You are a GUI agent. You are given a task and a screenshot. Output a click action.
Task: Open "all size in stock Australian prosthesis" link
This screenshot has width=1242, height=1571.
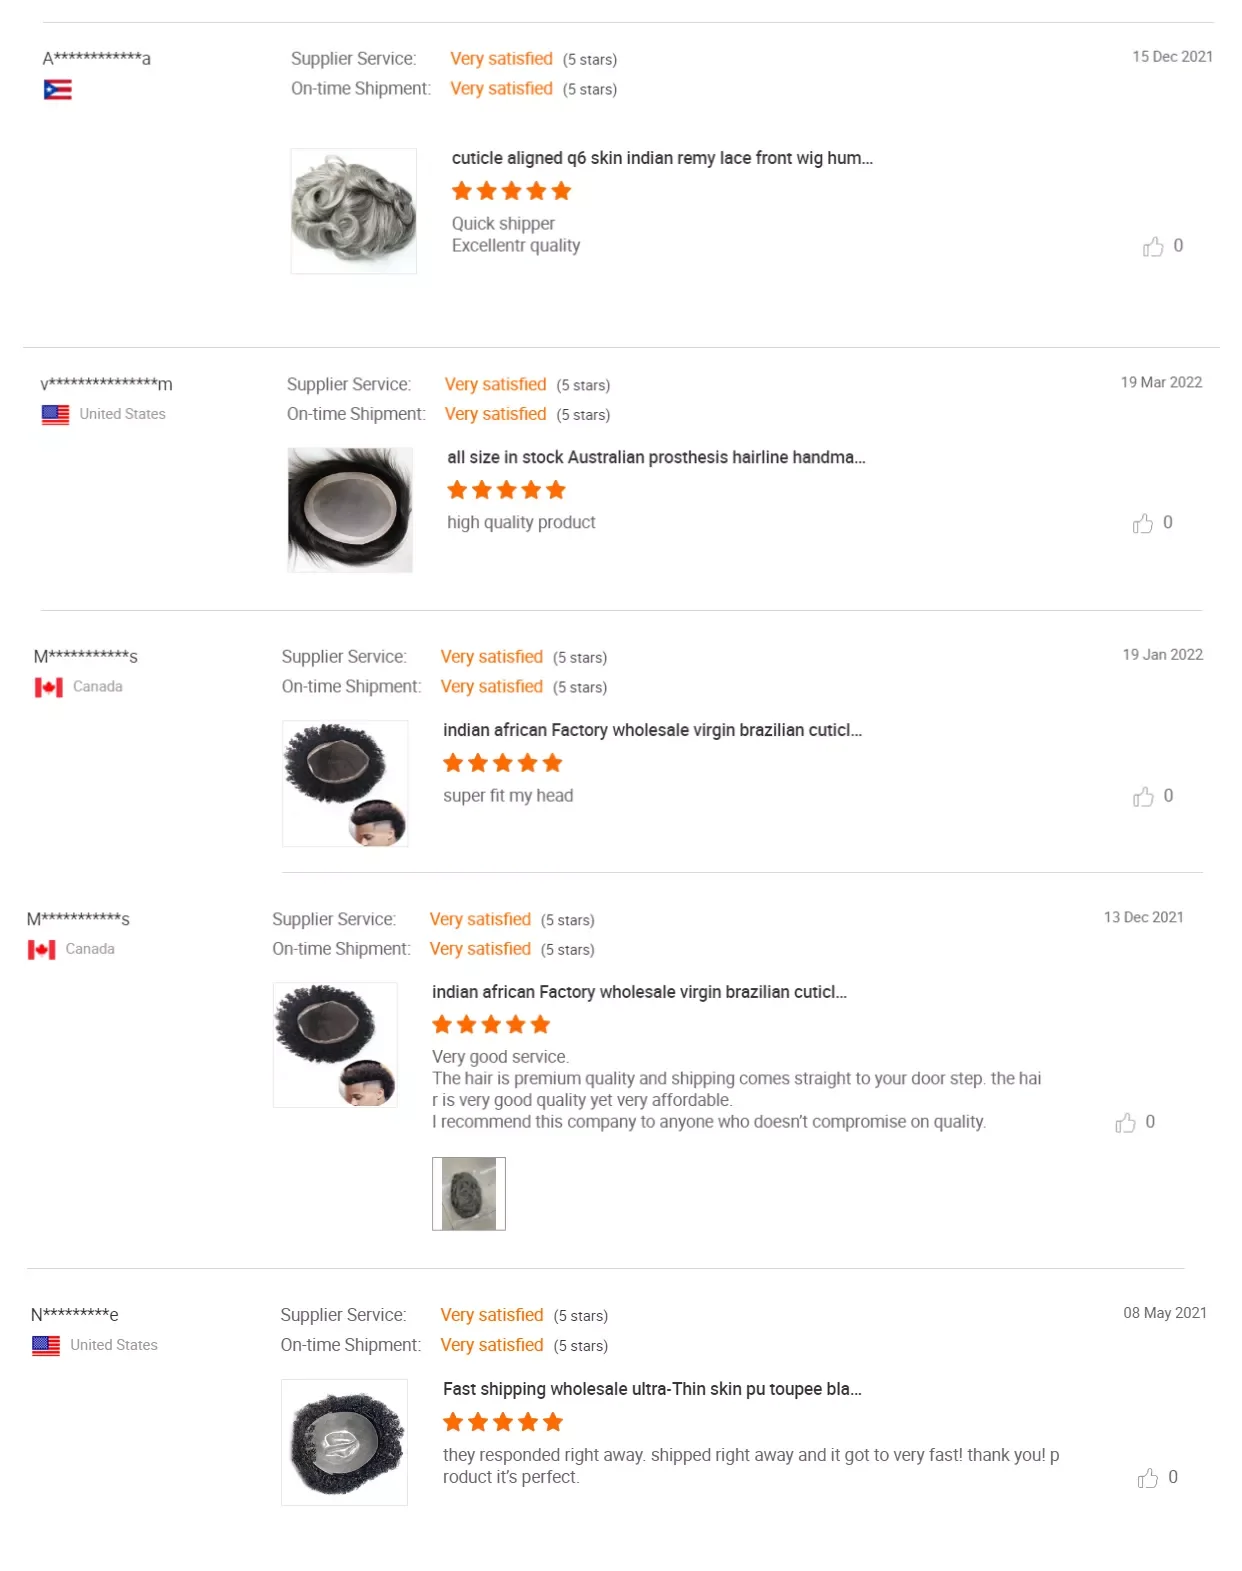656,457
